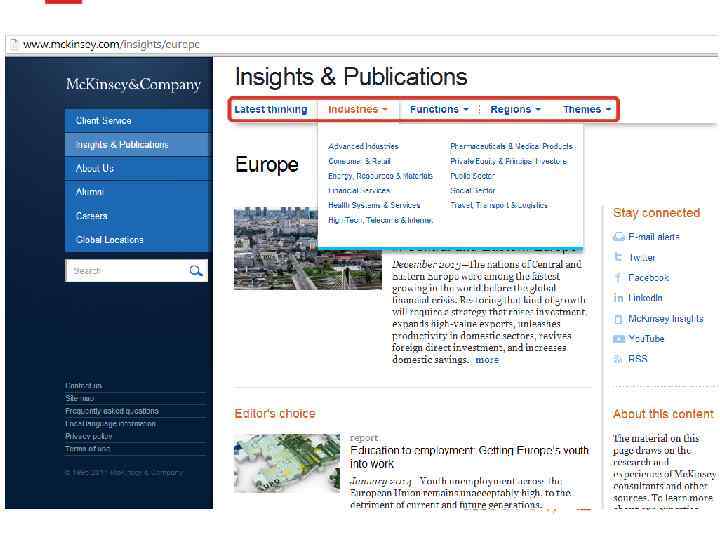Click the browser address bar URL
Viewport: 720px width, 540px height.
(111, 44)
